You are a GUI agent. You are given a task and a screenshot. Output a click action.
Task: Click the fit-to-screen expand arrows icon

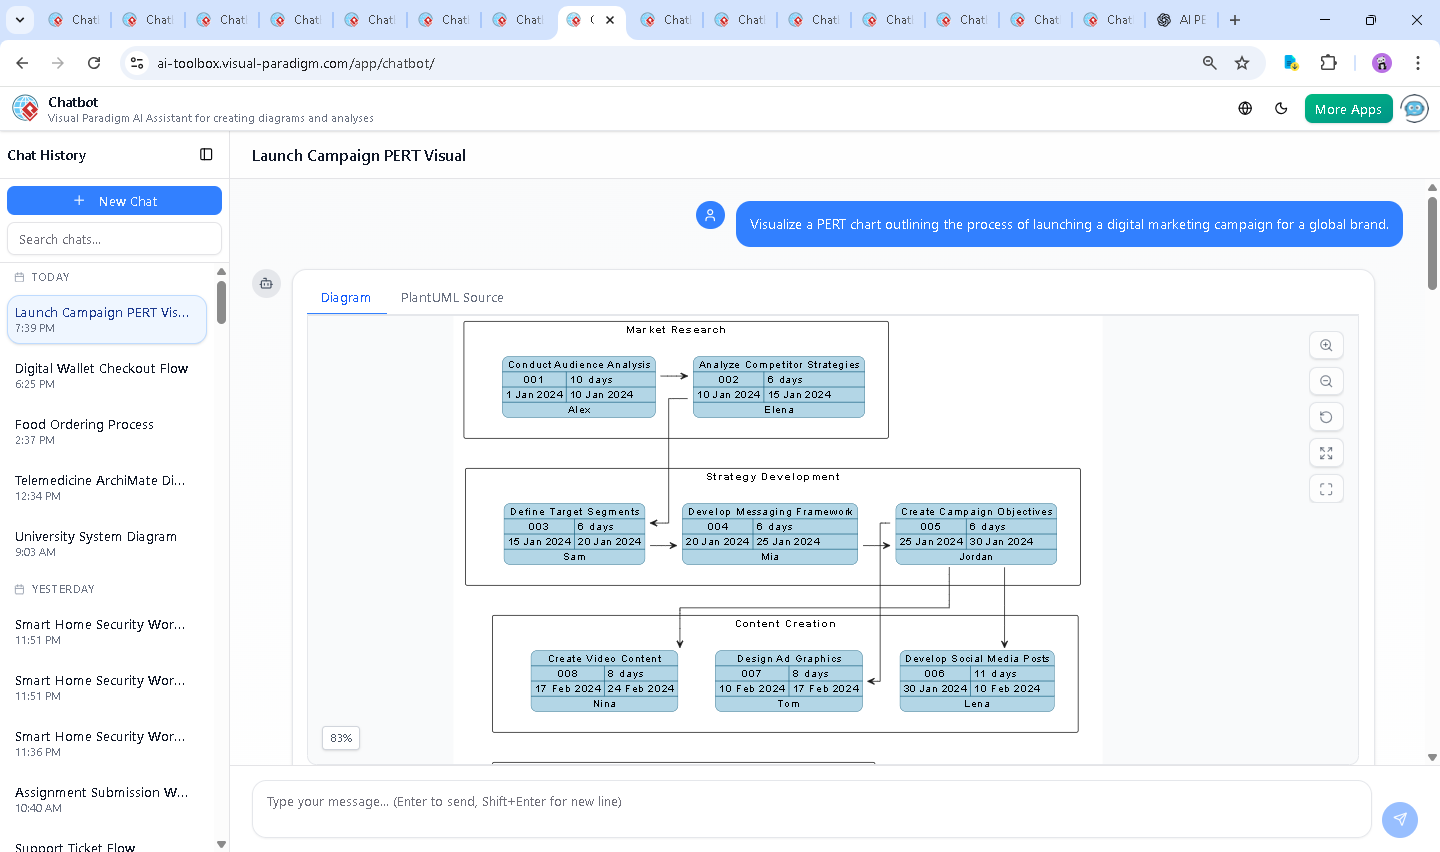coord(1326,453)
